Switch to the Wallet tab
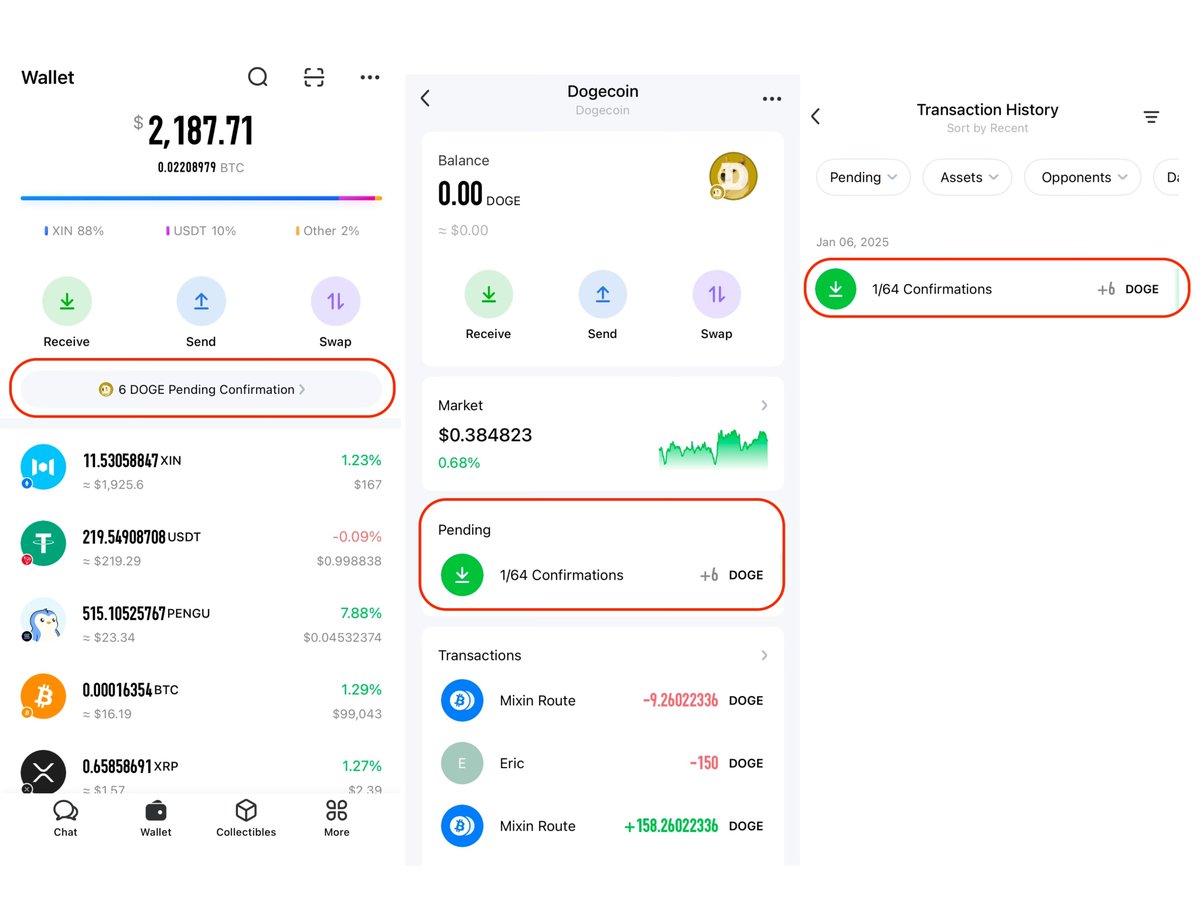This screenshot has width=1200, height=900. click(156, 817)
